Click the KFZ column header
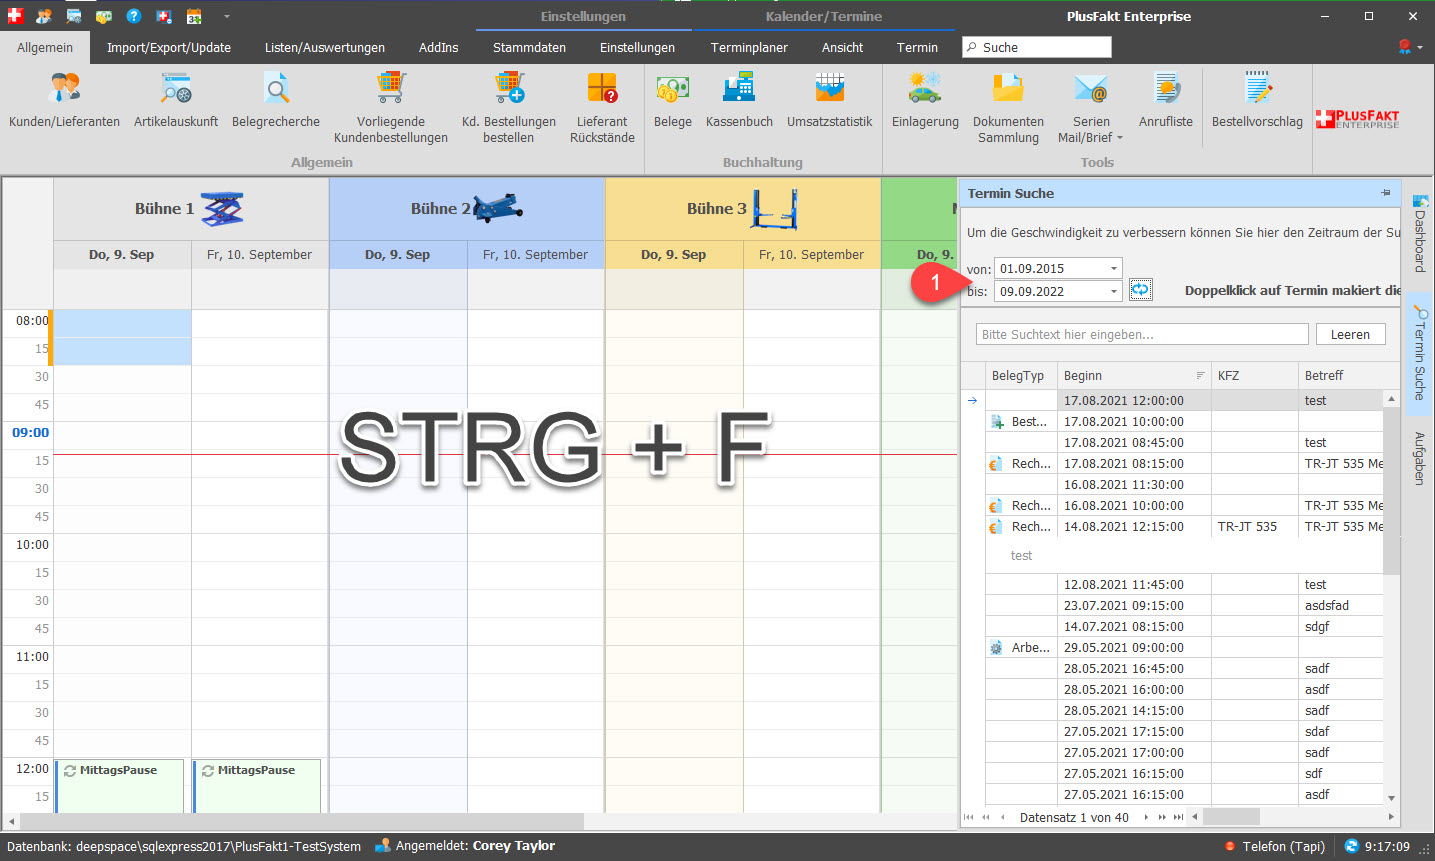The width and height of the screenshot is (1435, 861). pyautogui.click(x=1255, y=375)
